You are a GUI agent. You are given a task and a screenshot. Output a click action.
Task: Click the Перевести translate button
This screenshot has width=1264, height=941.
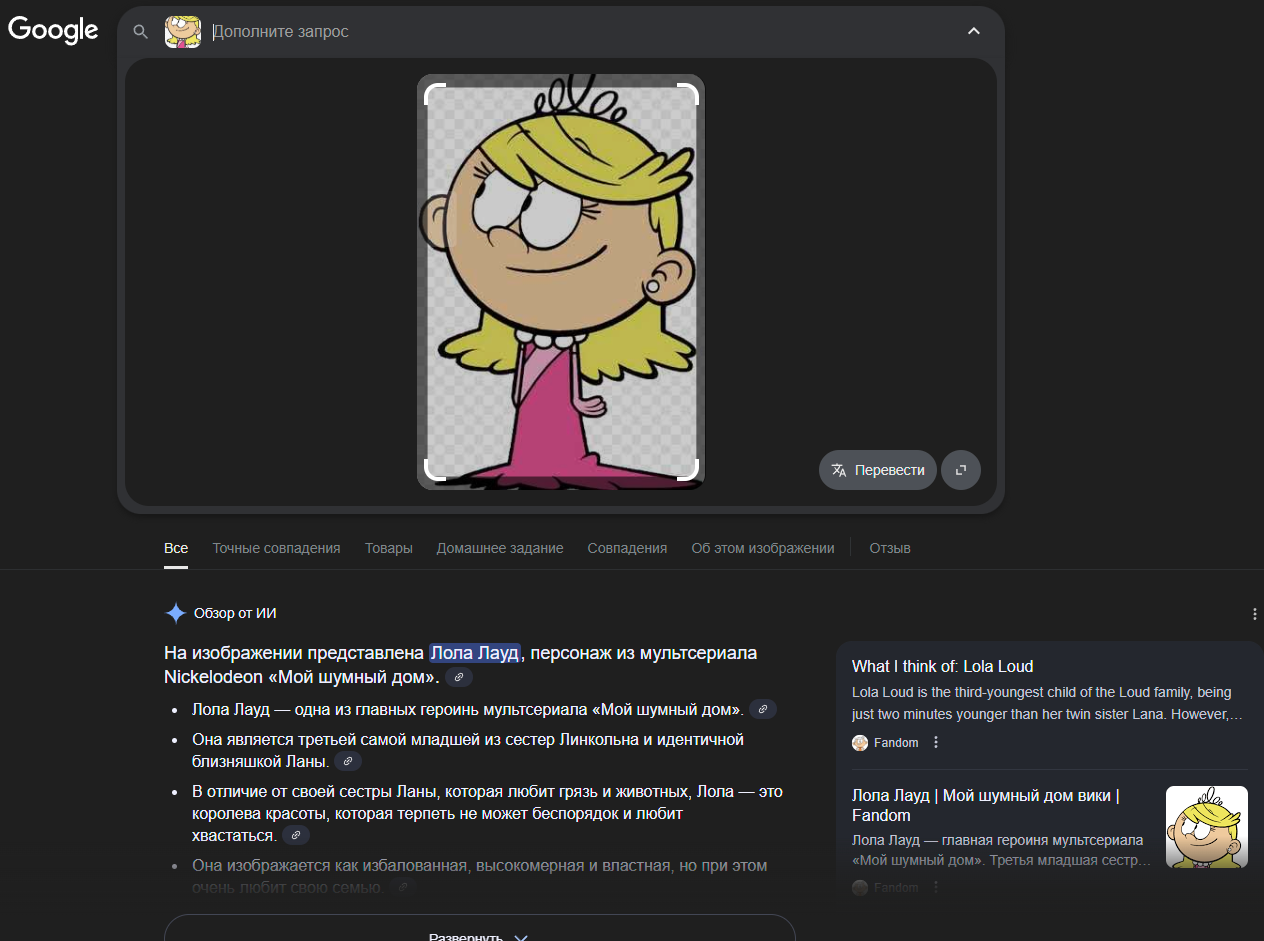(x=878, y=470)
